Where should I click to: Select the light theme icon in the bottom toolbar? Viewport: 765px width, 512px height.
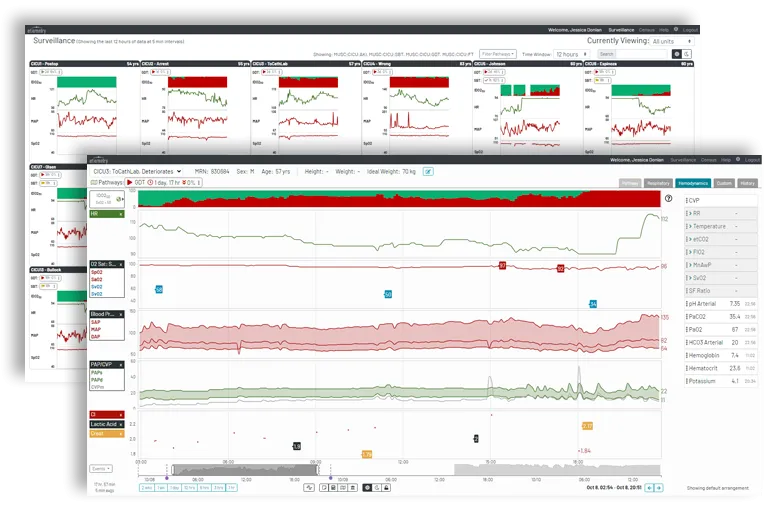[x=367, y=488]
